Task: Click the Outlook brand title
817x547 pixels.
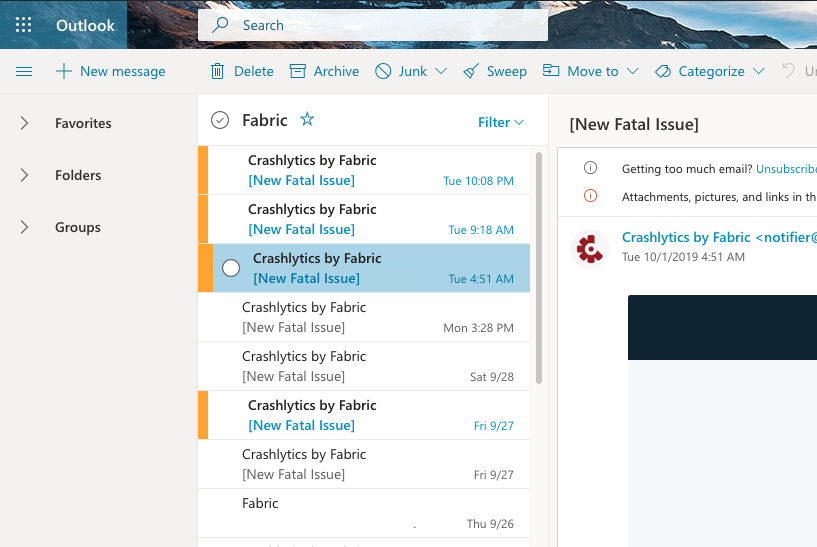Action: [x=85, y=25]
